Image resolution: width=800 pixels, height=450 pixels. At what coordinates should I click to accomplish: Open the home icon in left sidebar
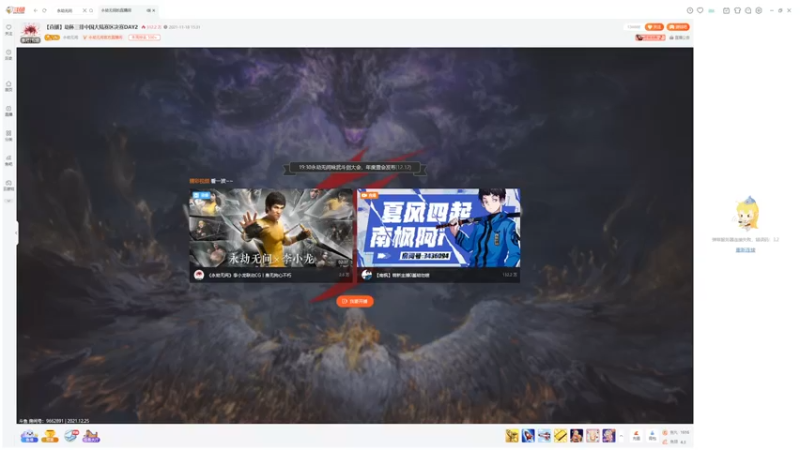click(x=9, y=86)
